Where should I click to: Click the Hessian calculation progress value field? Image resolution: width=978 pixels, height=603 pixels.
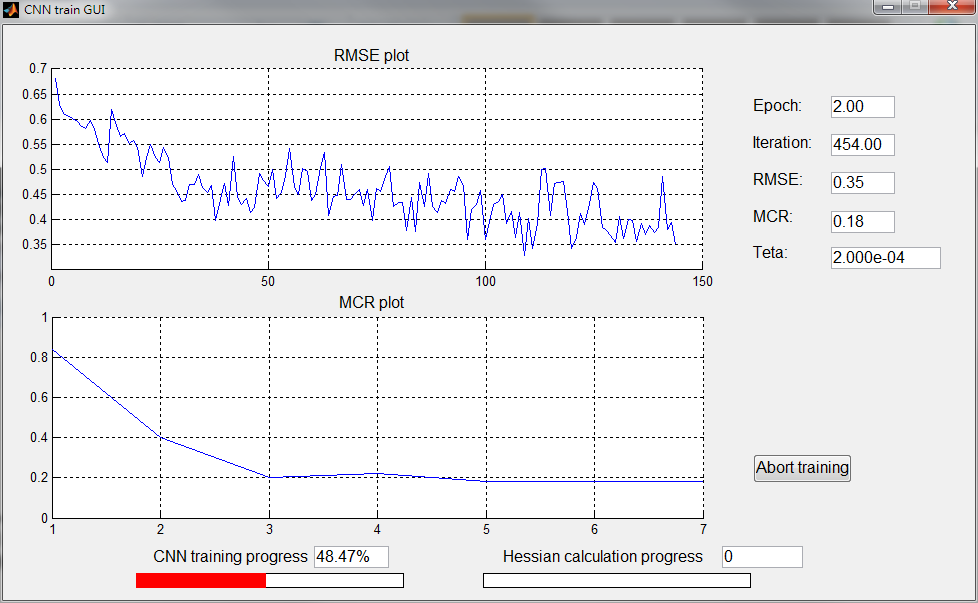762,557
